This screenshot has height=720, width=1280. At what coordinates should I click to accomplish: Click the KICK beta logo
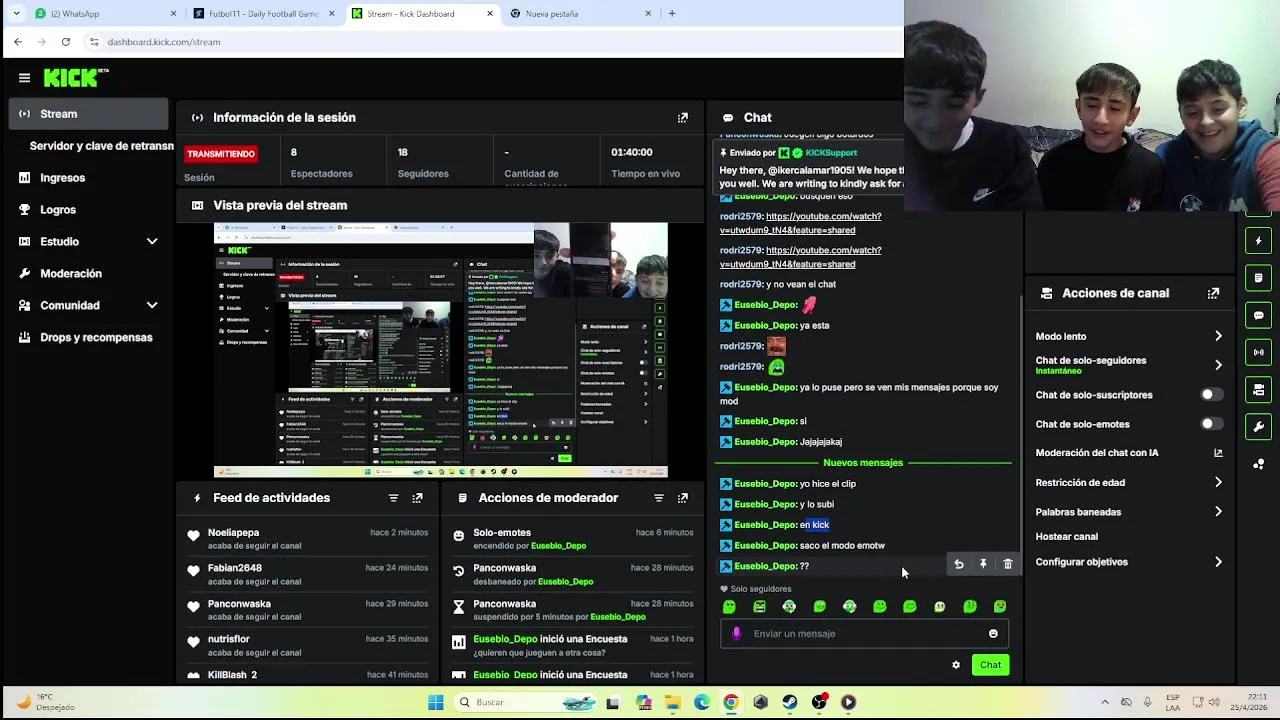pos(76,77)
